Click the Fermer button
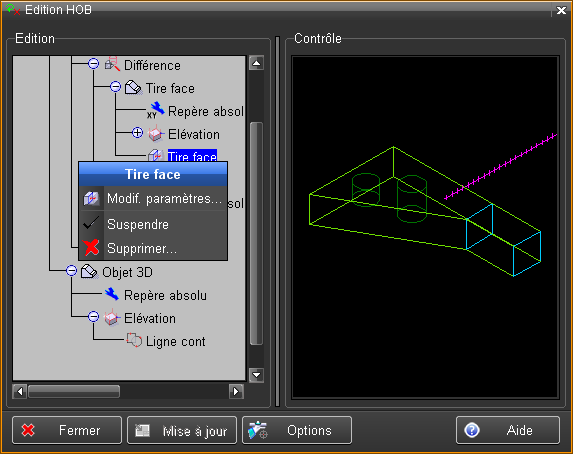573x454 pixels. (x=67, y=430)
